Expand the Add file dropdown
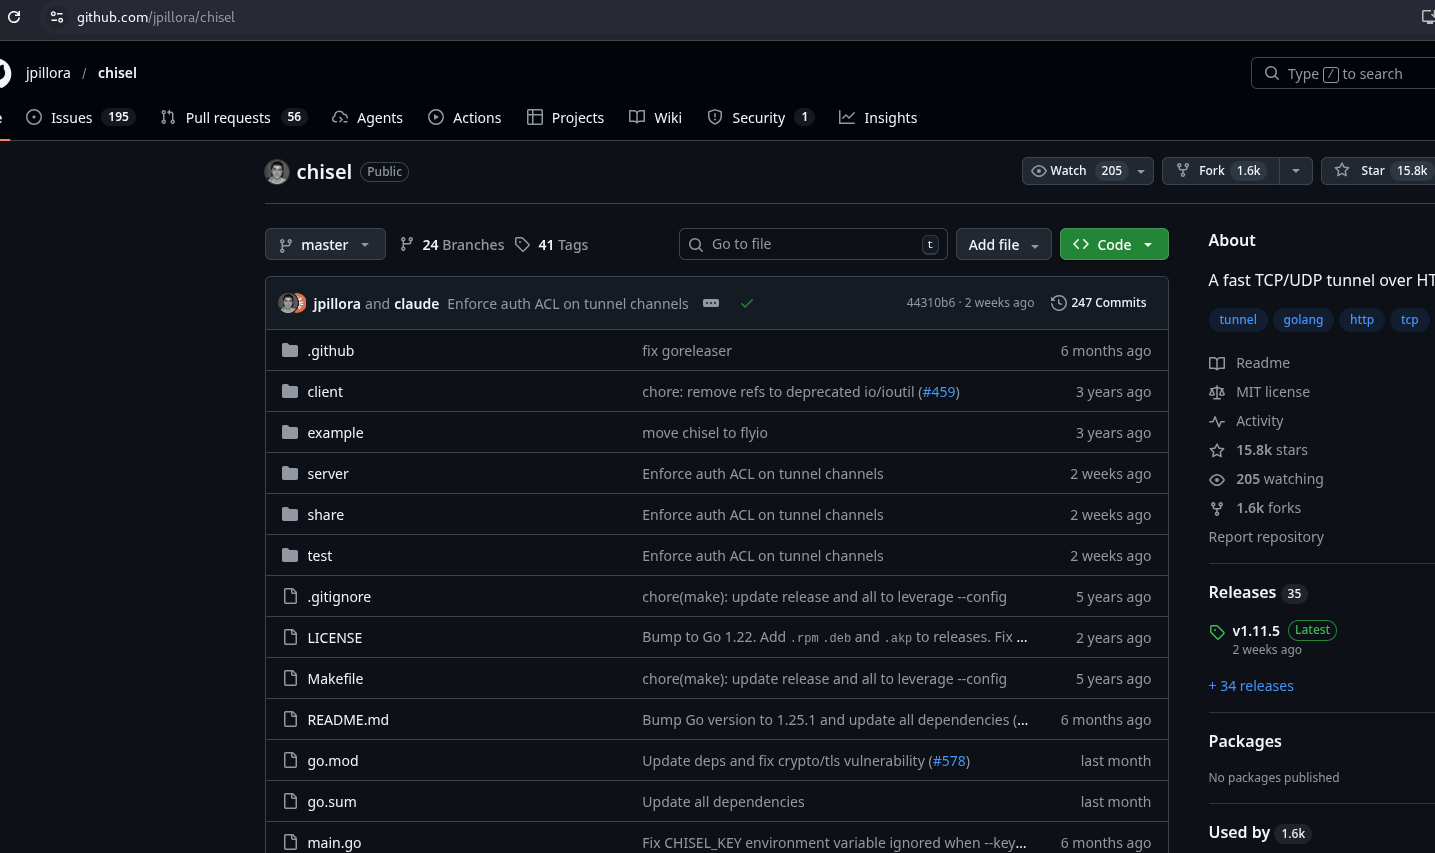Viewport: 1435px width, 853px height. pyautogui.click(x=1003, y=245)
